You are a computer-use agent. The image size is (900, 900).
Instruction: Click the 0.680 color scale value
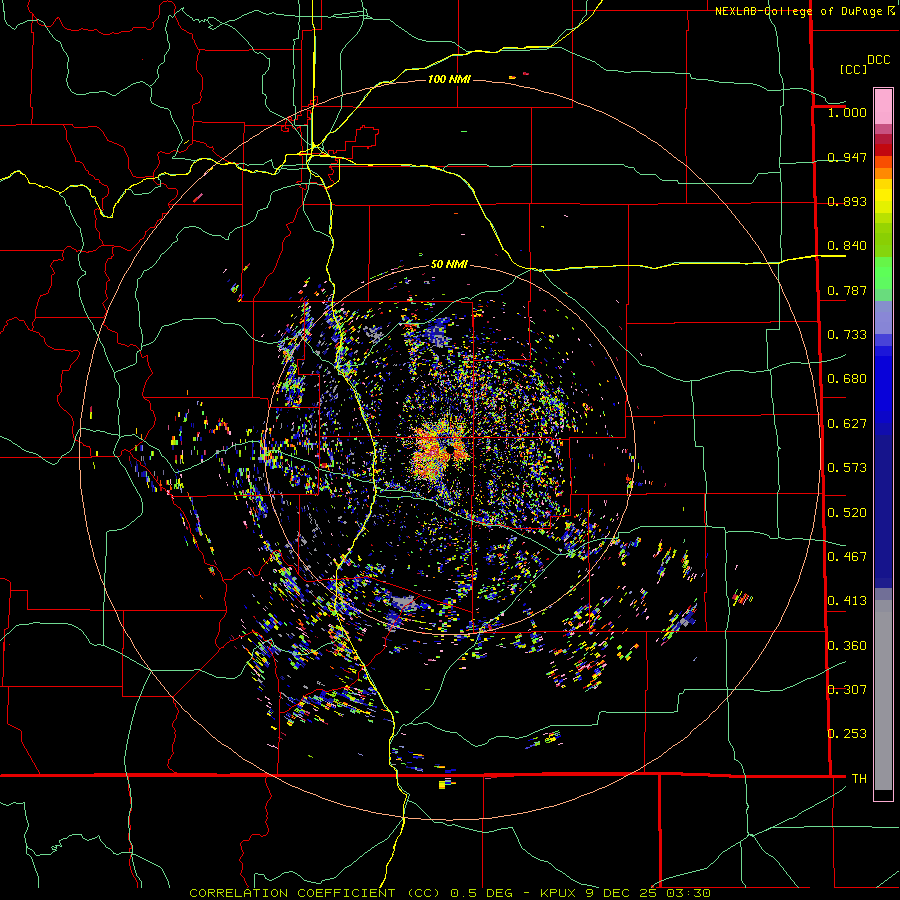point(847,379)
